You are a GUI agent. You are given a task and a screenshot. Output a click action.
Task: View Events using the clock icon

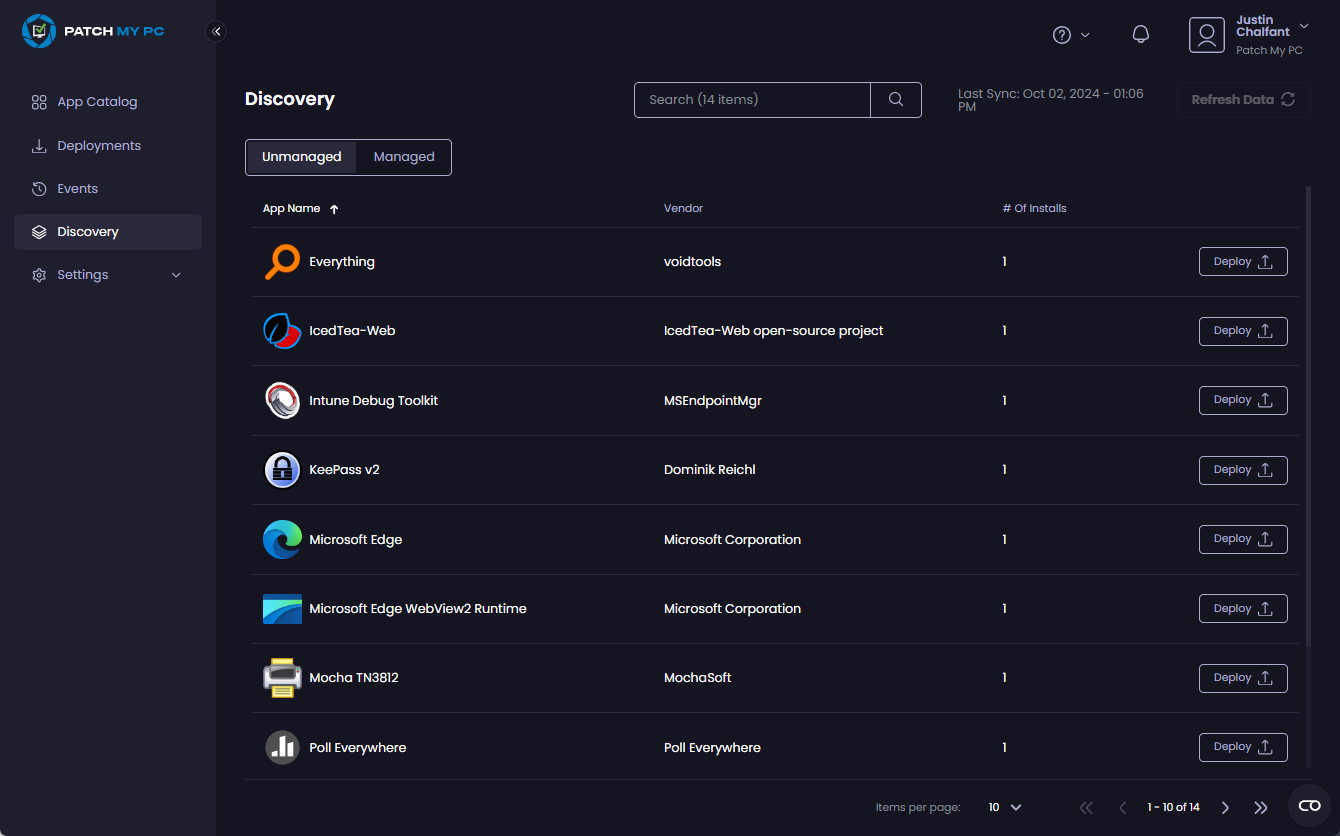(x=39, y=188)
